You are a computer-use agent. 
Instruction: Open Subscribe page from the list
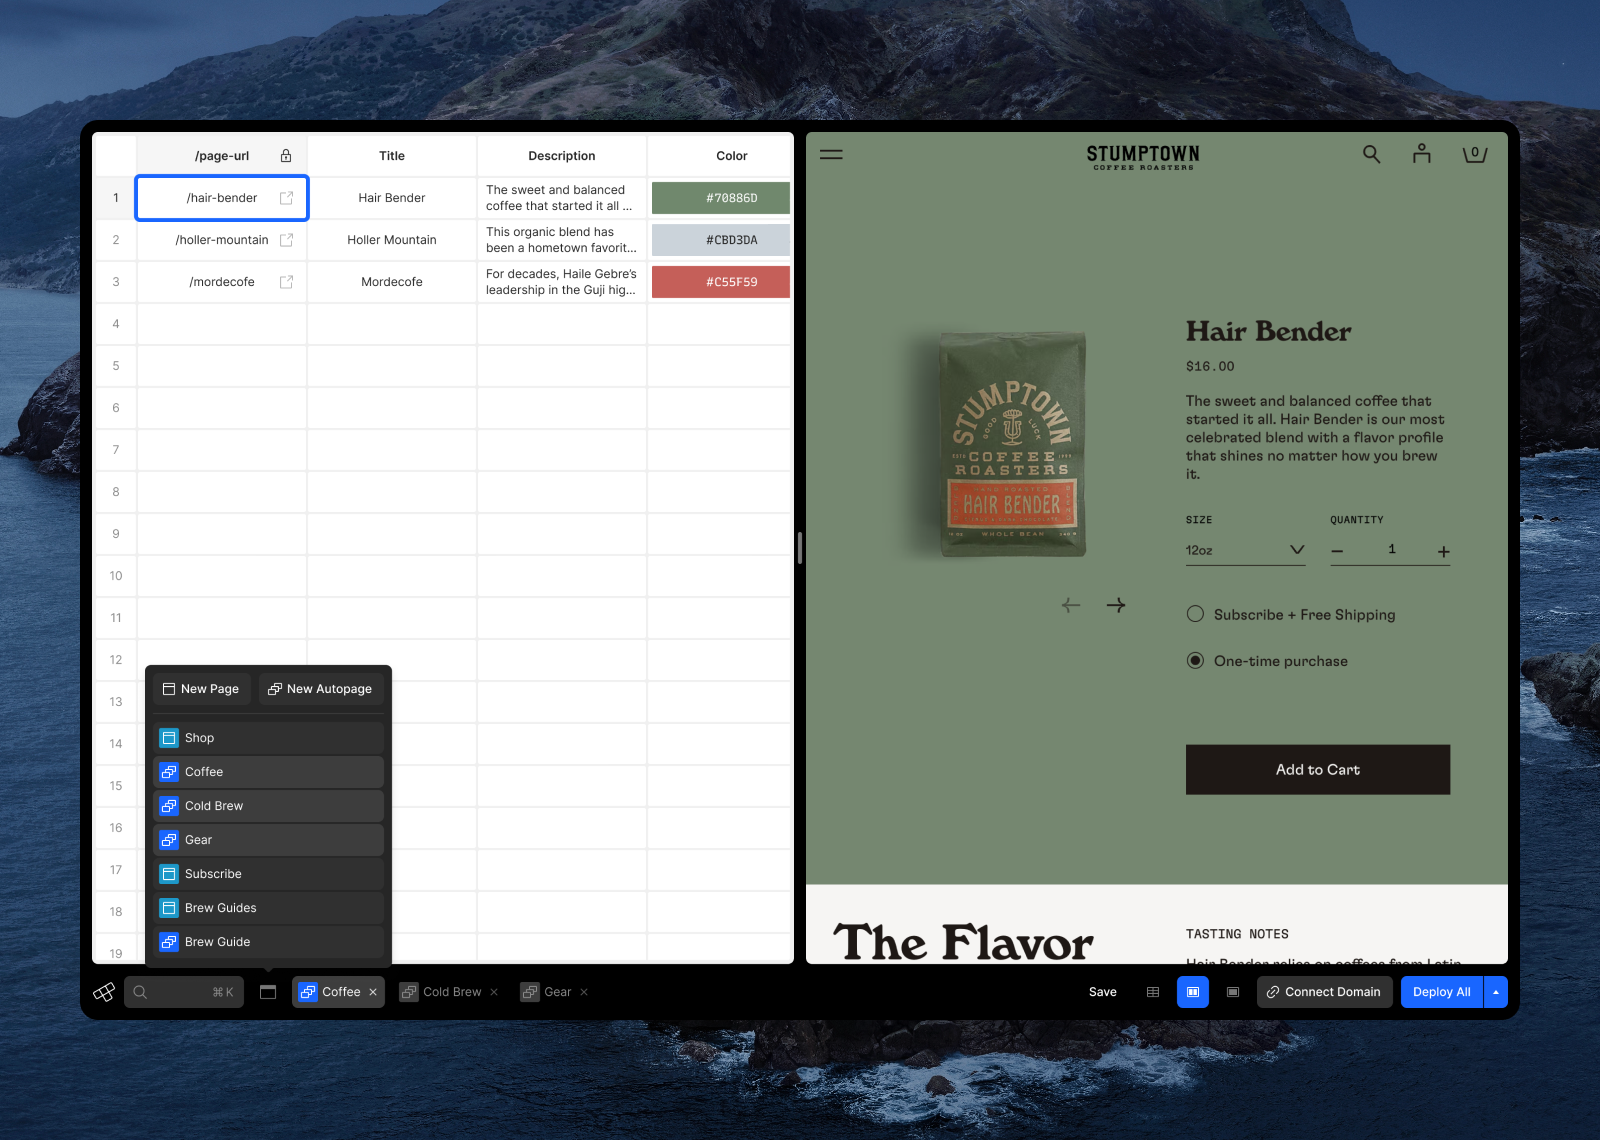[269, 874]
